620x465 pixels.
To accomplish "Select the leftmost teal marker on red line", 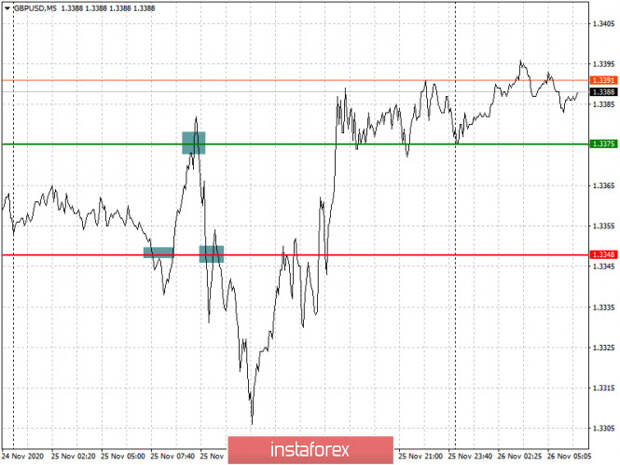I will pos(159,252).
